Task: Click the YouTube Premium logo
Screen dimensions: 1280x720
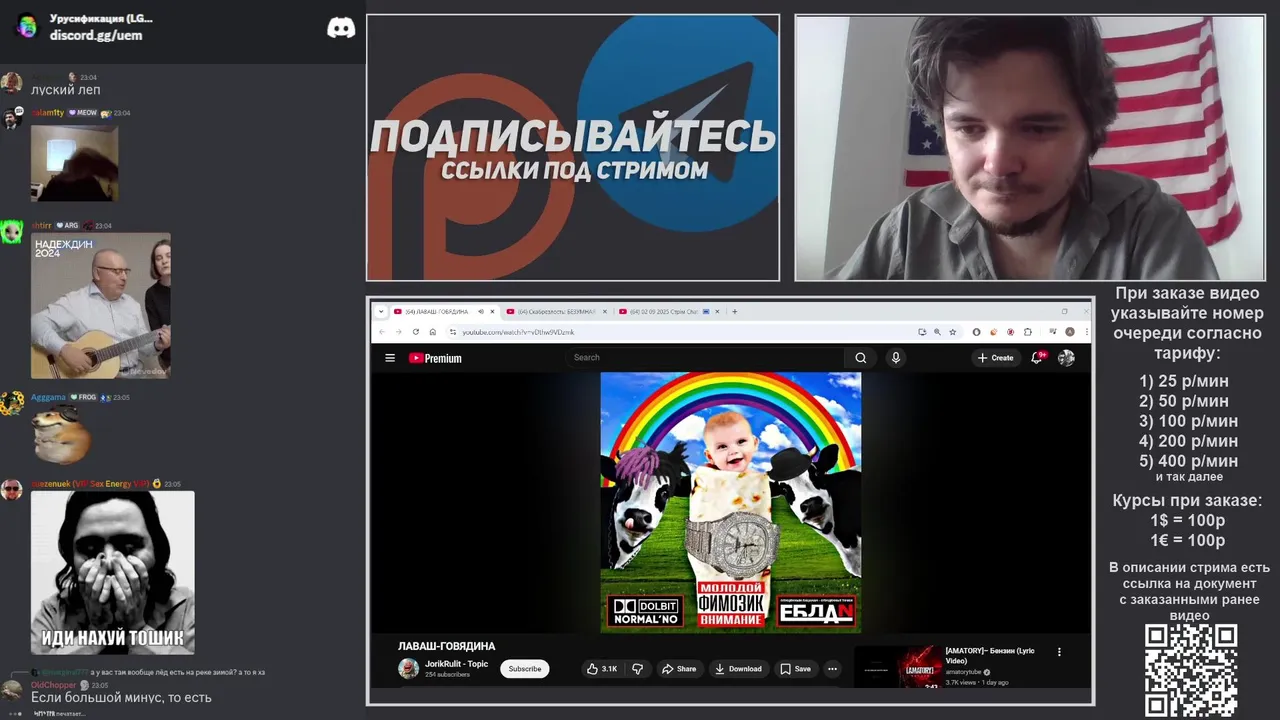Action: click(x=435, y=358)
